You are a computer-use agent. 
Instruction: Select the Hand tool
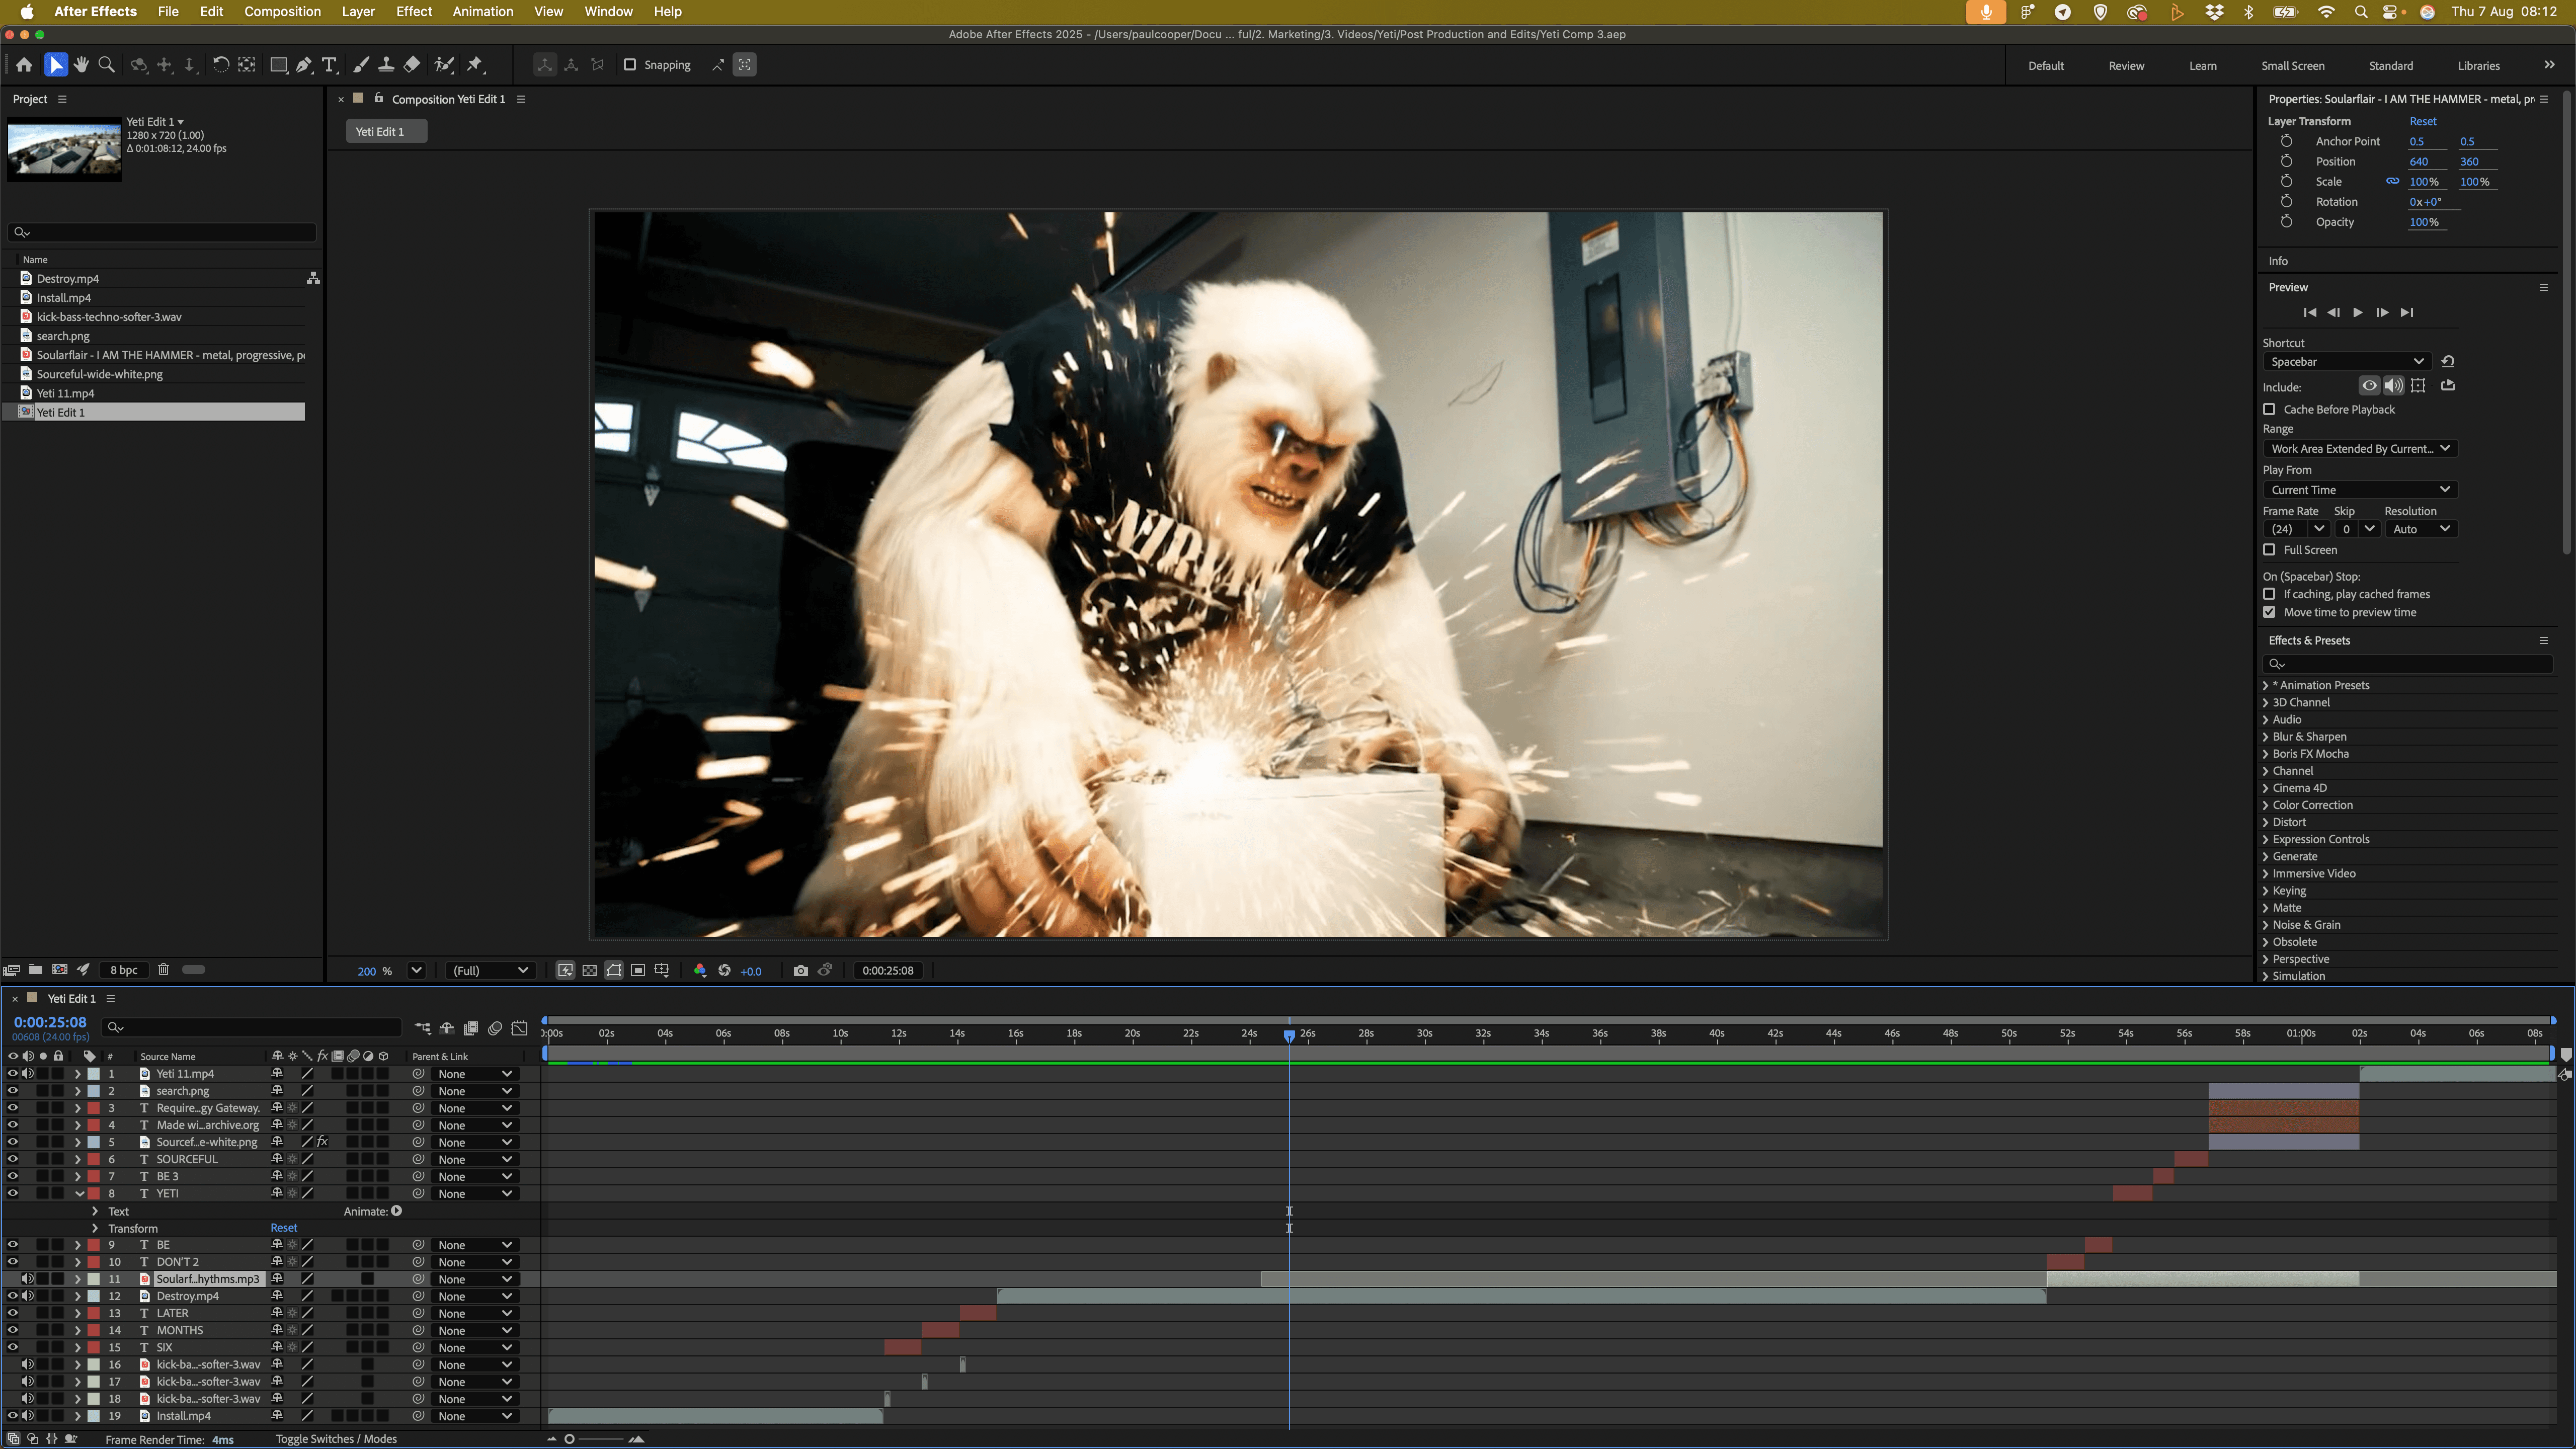pos(81,65)
